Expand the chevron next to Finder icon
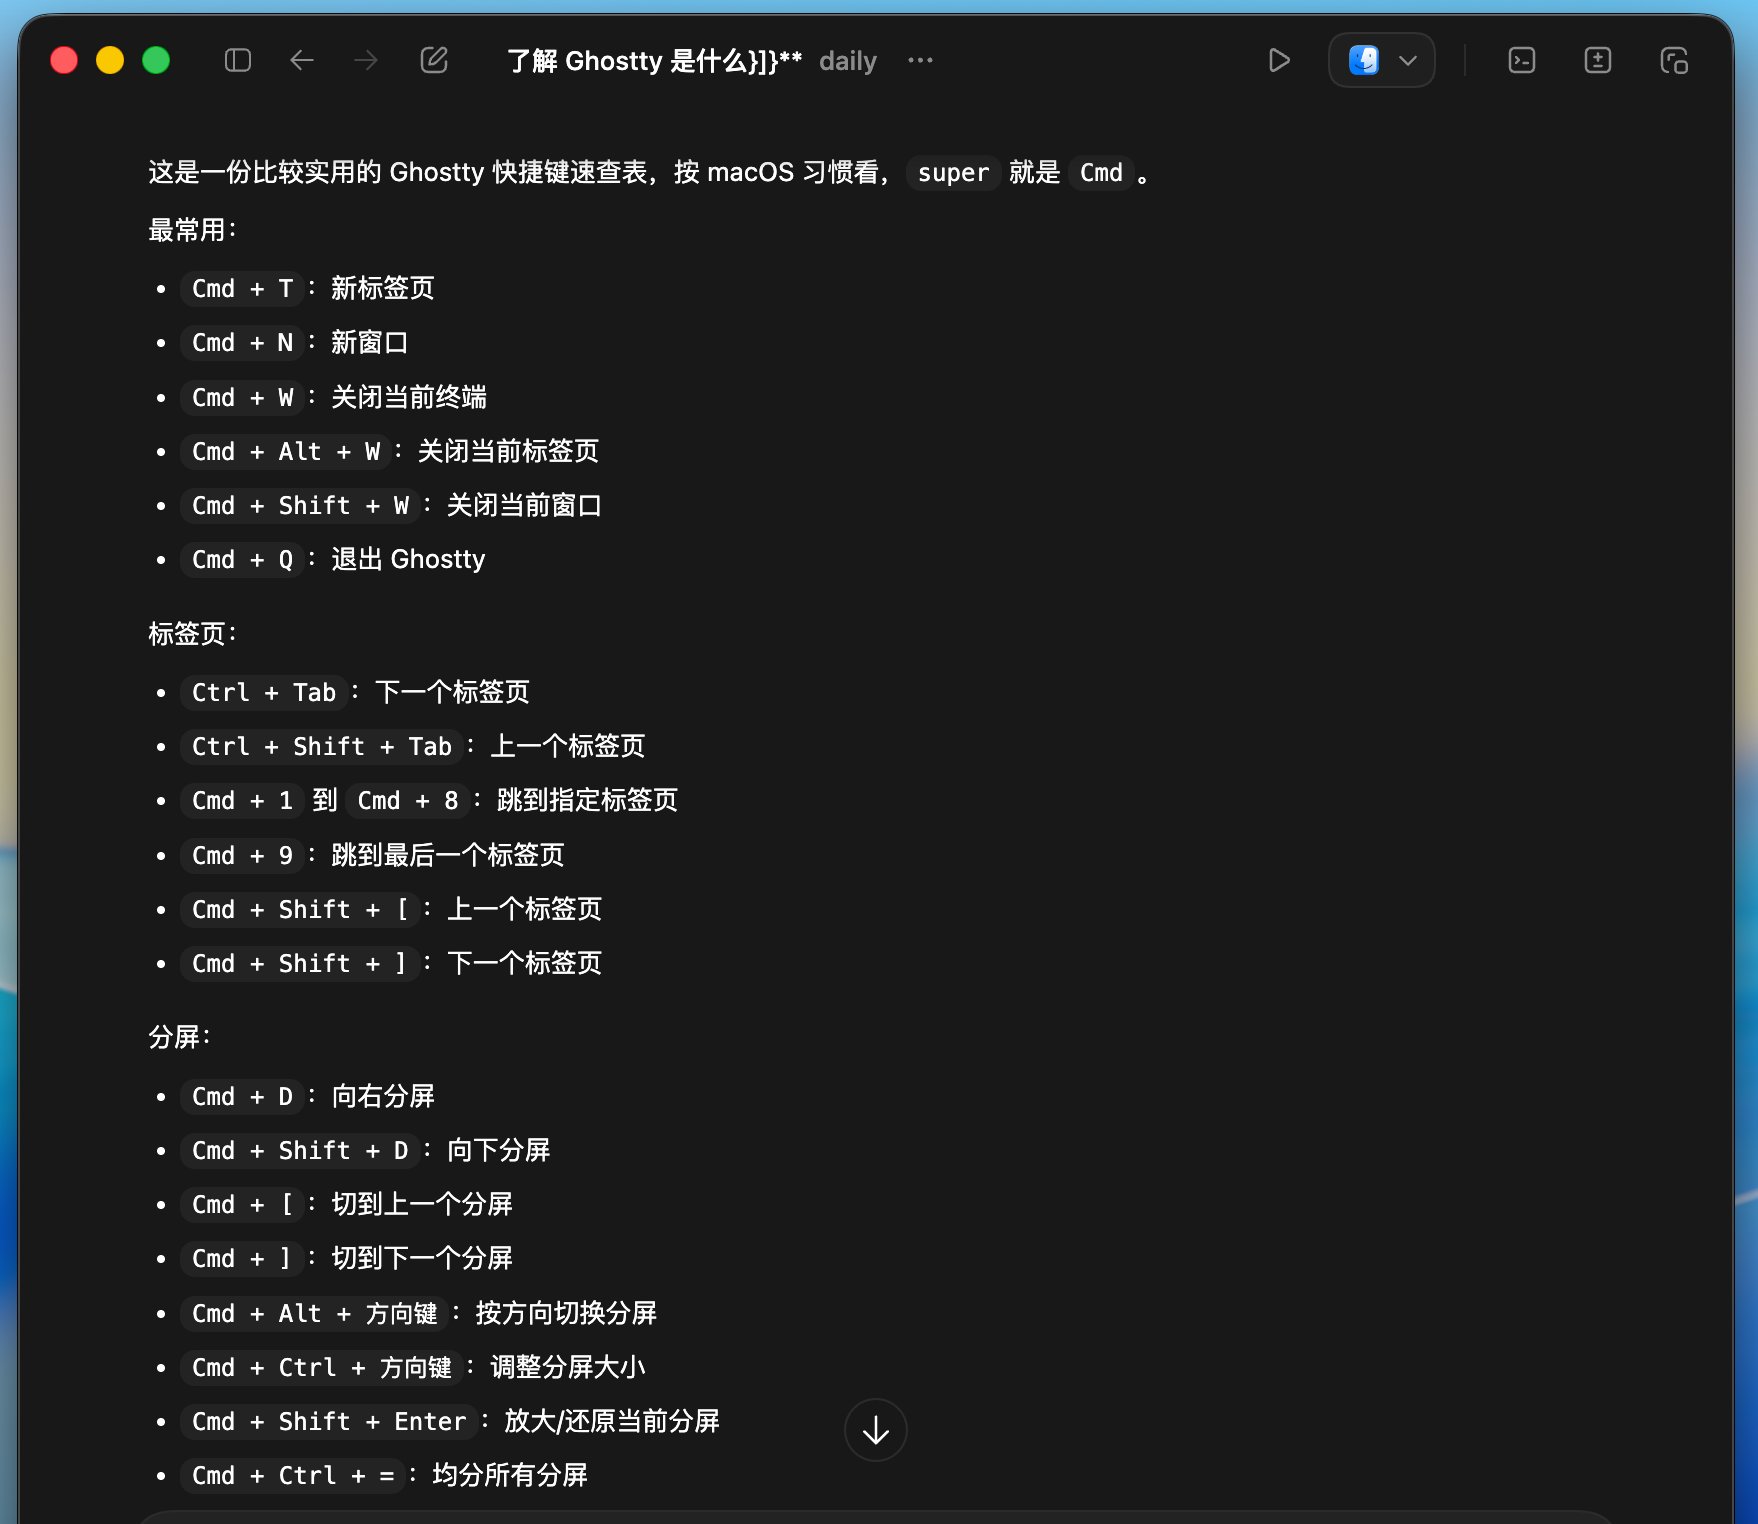 pyautogui.click(x=1408, y=61)
